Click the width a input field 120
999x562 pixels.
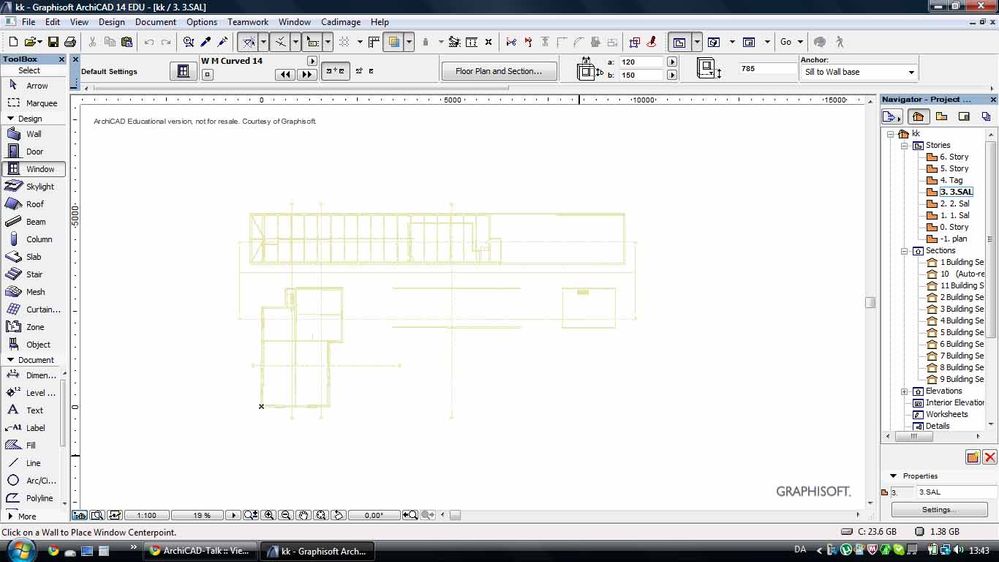click(x=642, y=62)
